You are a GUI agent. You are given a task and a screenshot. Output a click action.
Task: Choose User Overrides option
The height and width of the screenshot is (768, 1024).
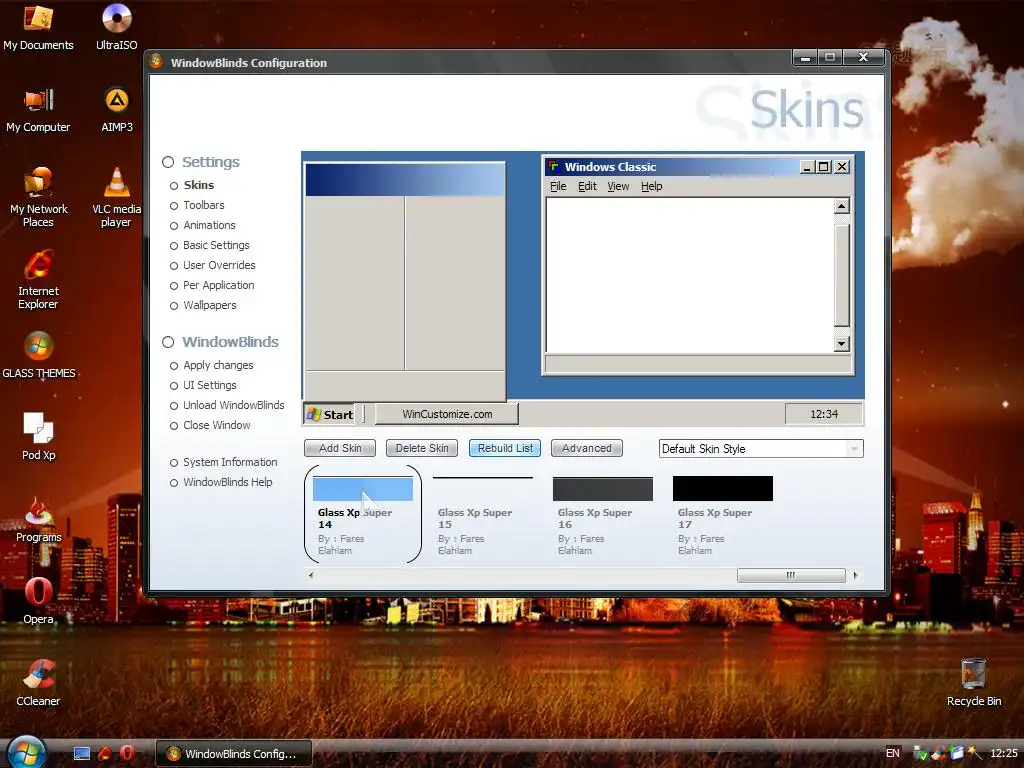(x=219, y=265)
